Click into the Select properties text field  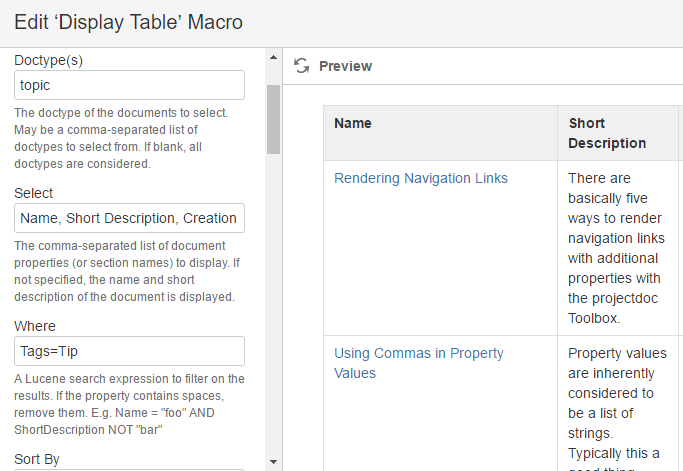(129, 218)
